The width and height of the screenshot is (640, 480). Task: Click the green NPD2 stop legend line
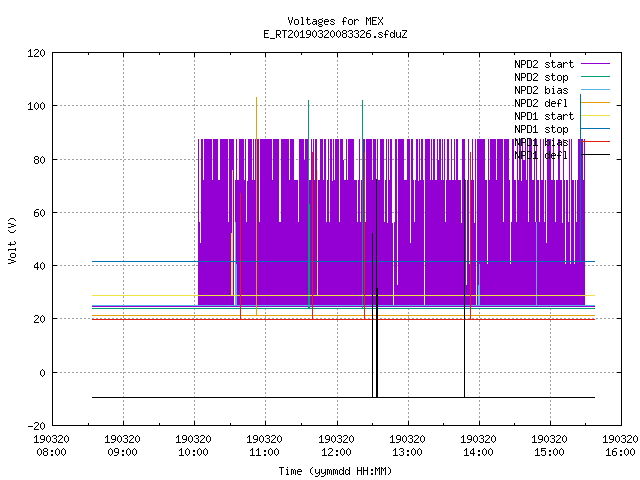pyautogui.click(x=595, y=76)
